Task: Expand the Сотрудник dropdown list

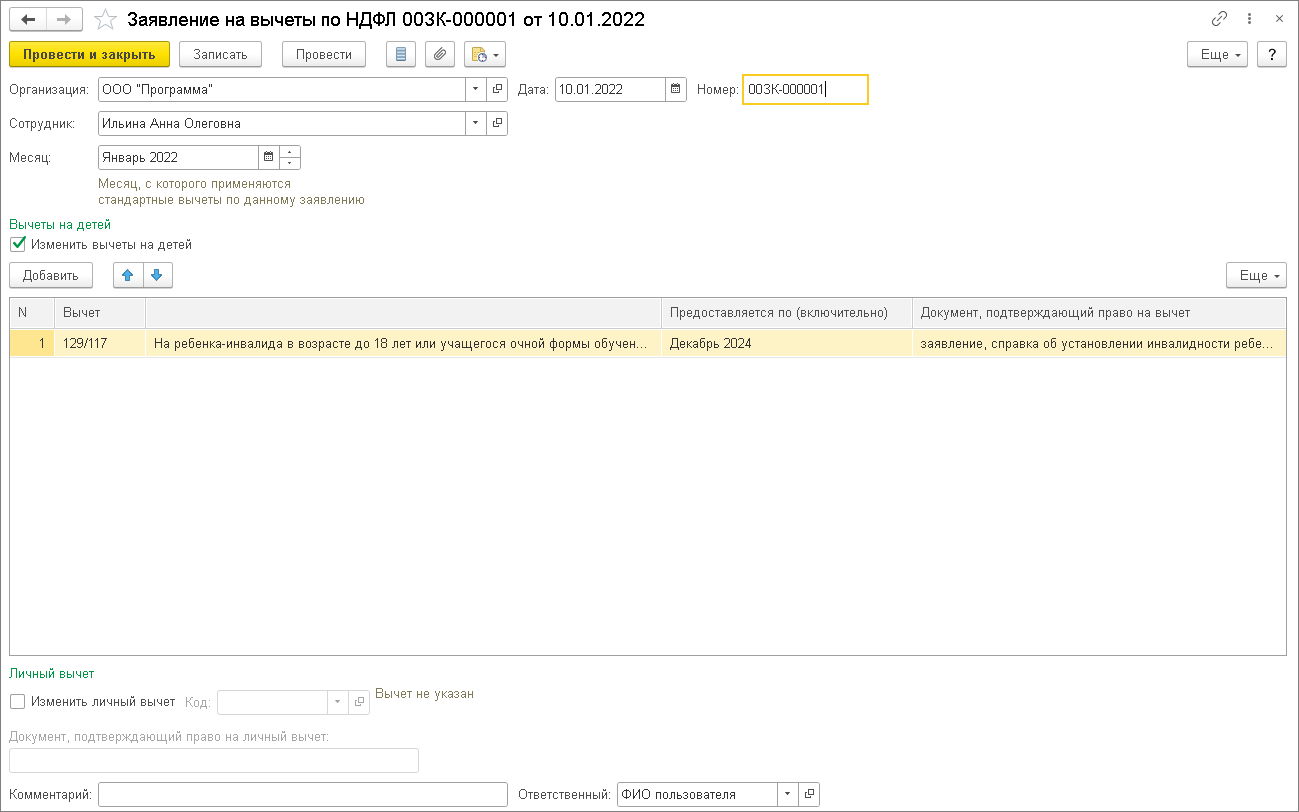Action: [476, 123]
